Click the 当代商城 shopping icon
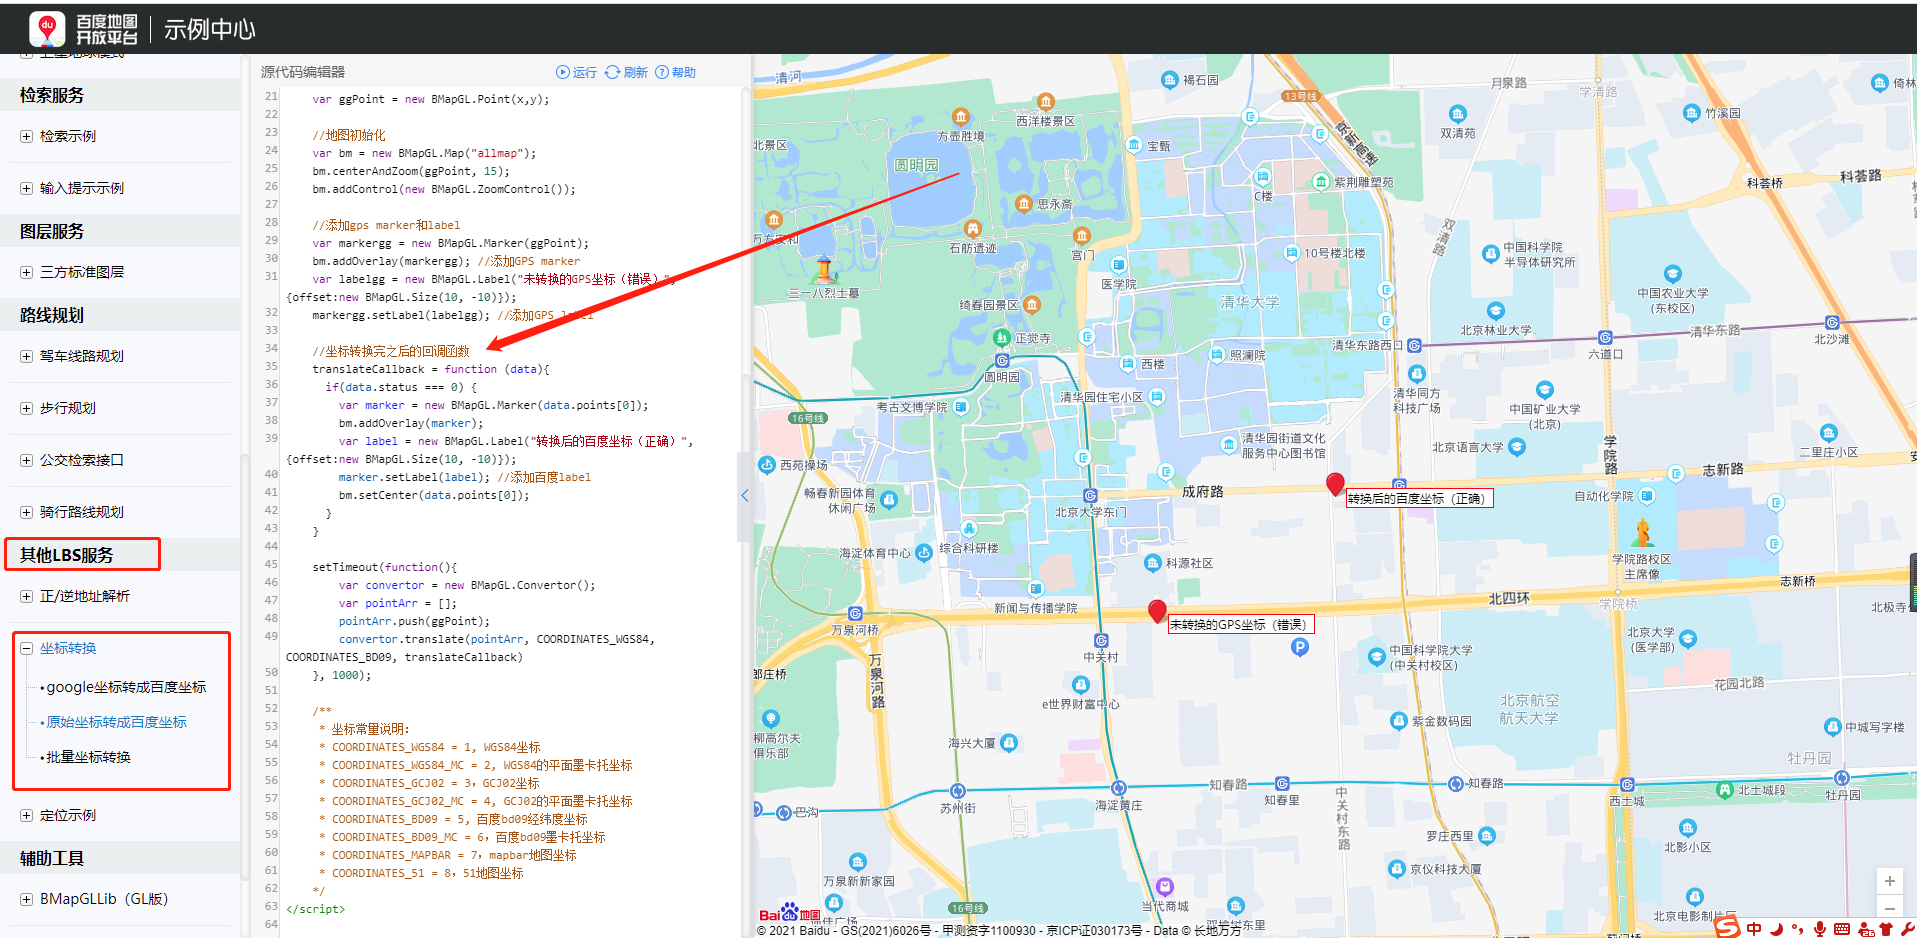This screenshot has width=1917, height=938. 1165,886
